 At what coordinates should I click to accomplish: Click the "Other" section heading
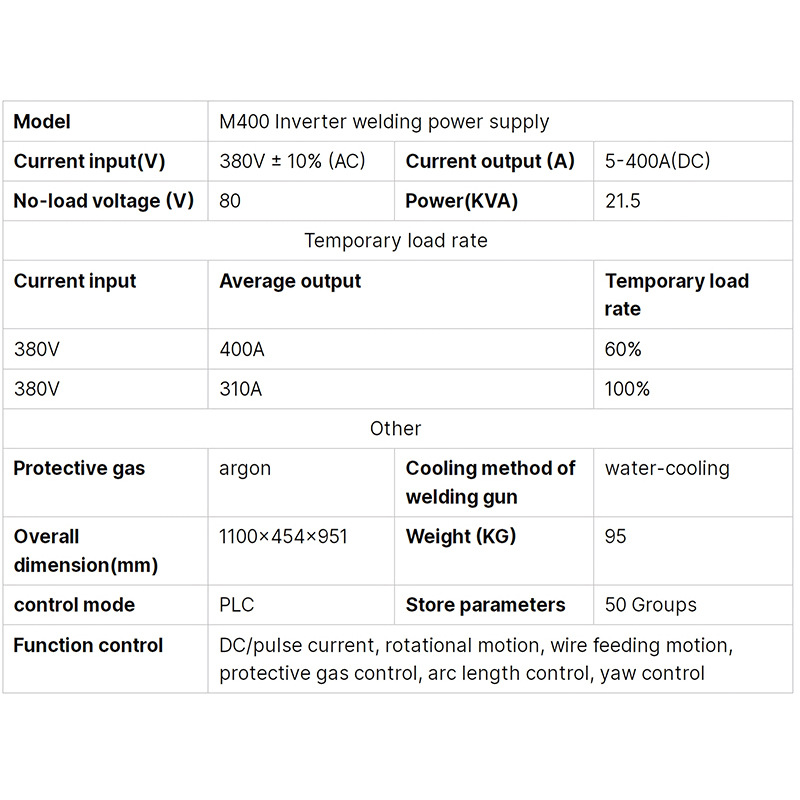coord(396,428)
